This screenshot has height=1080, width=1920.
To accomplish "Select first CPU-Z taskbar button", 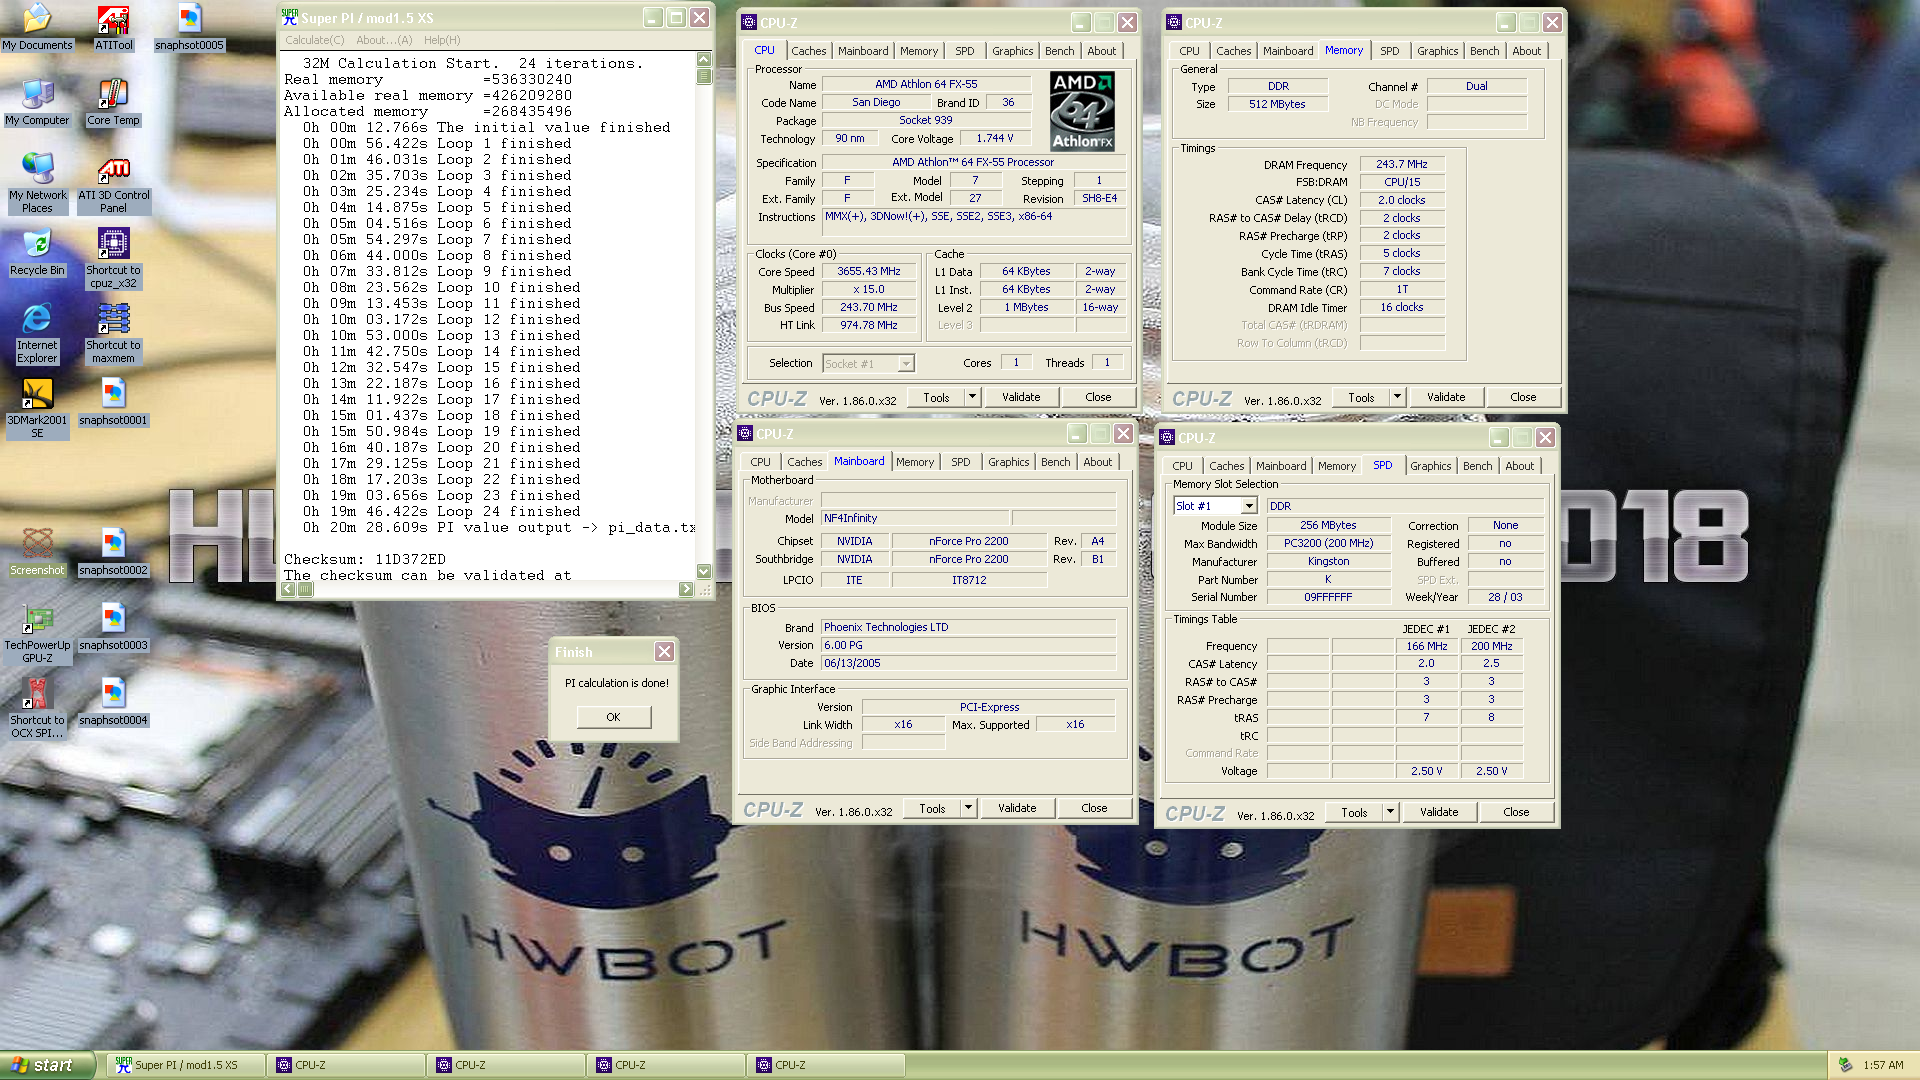I will [x=346, y=1065].
